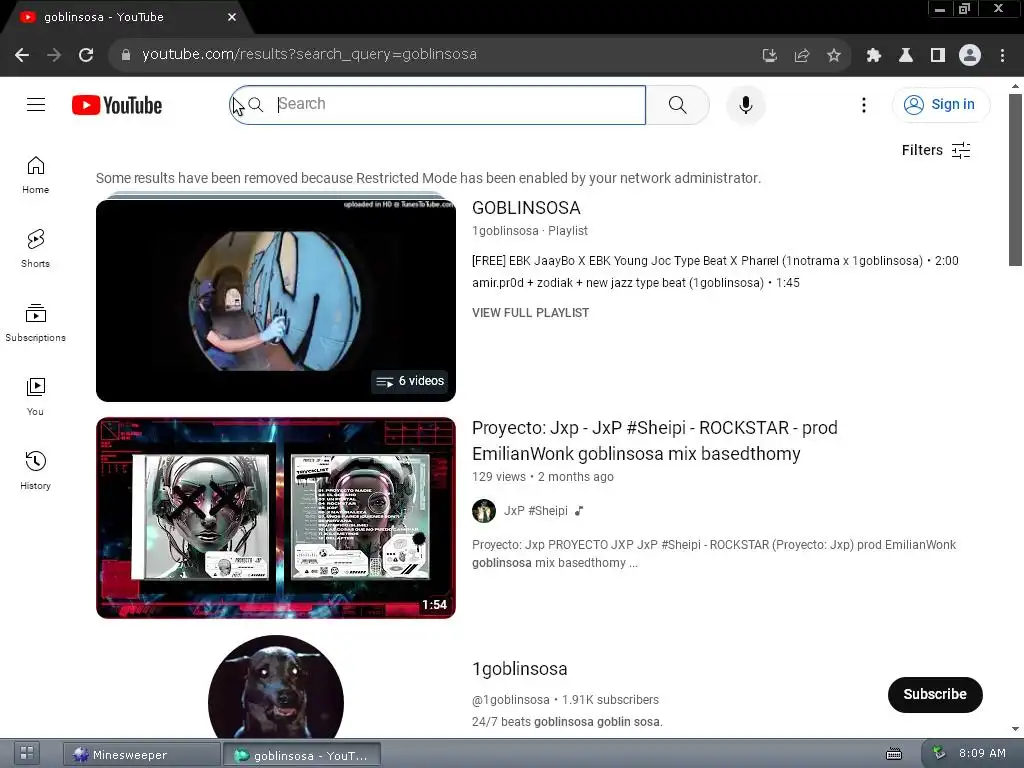Open Subscriptions from the sidebar
This screenshot has height=768, width=1024.
click(x=35, y=323)
